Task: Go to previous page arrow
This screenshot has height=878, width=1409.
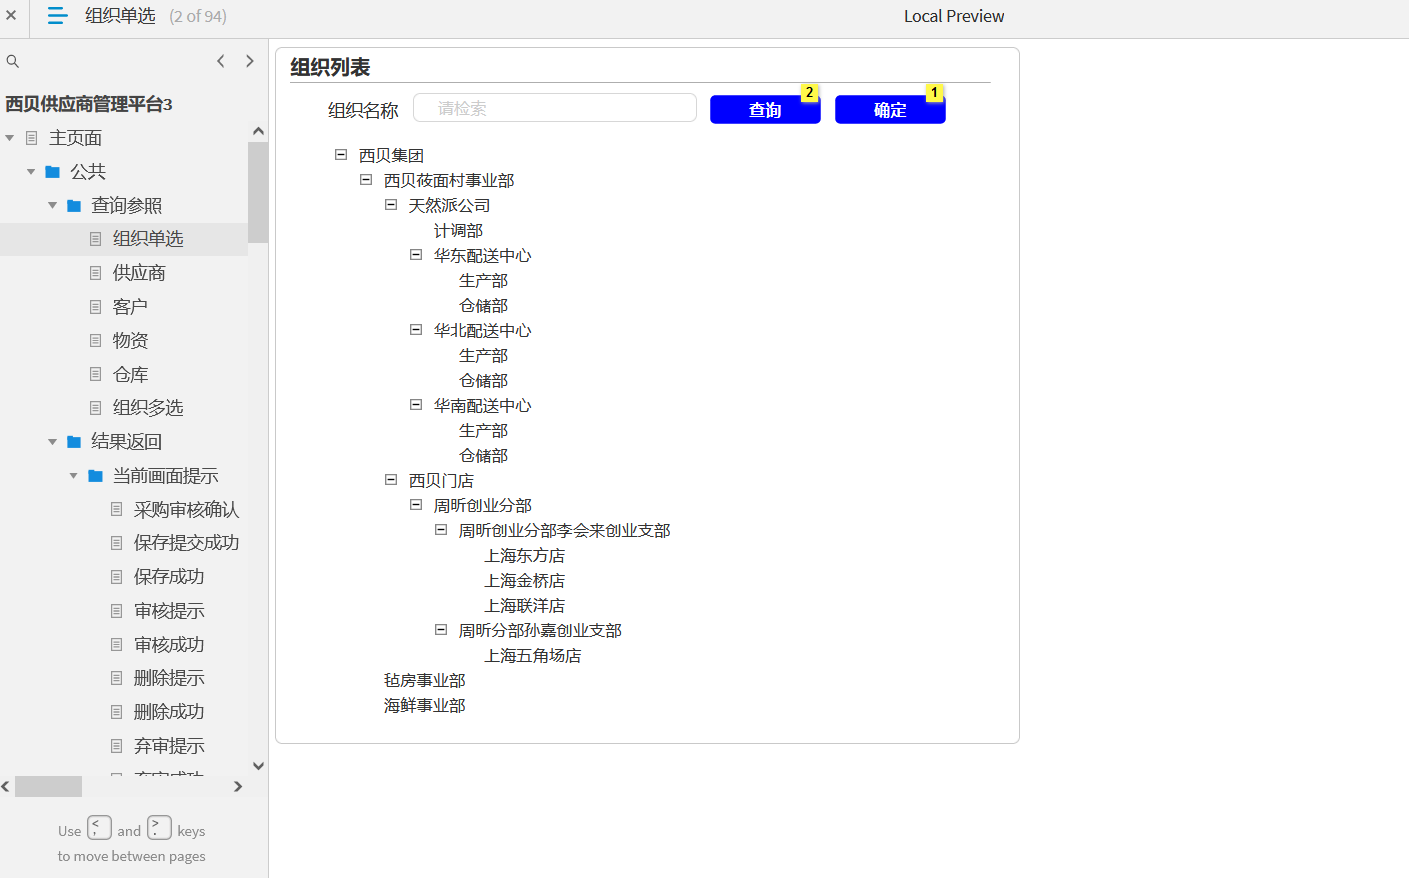Action: [x=221, y=61]
